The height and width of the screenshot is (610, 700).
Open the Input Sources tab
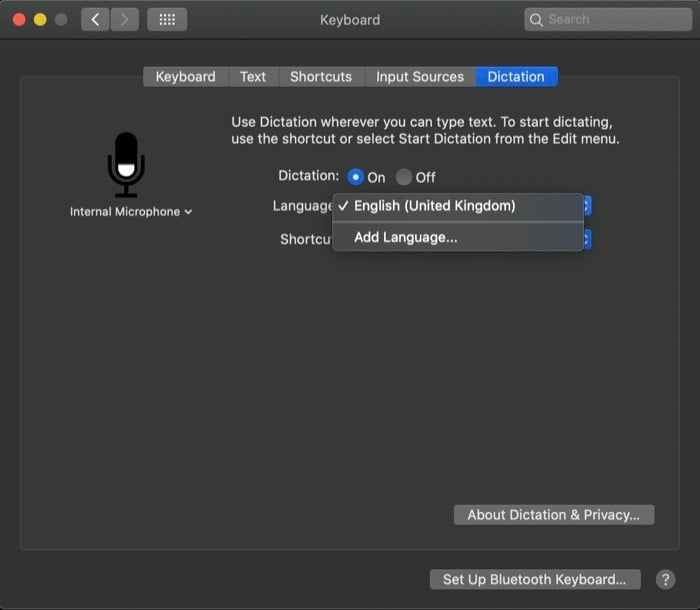click(x=420, y=77)
